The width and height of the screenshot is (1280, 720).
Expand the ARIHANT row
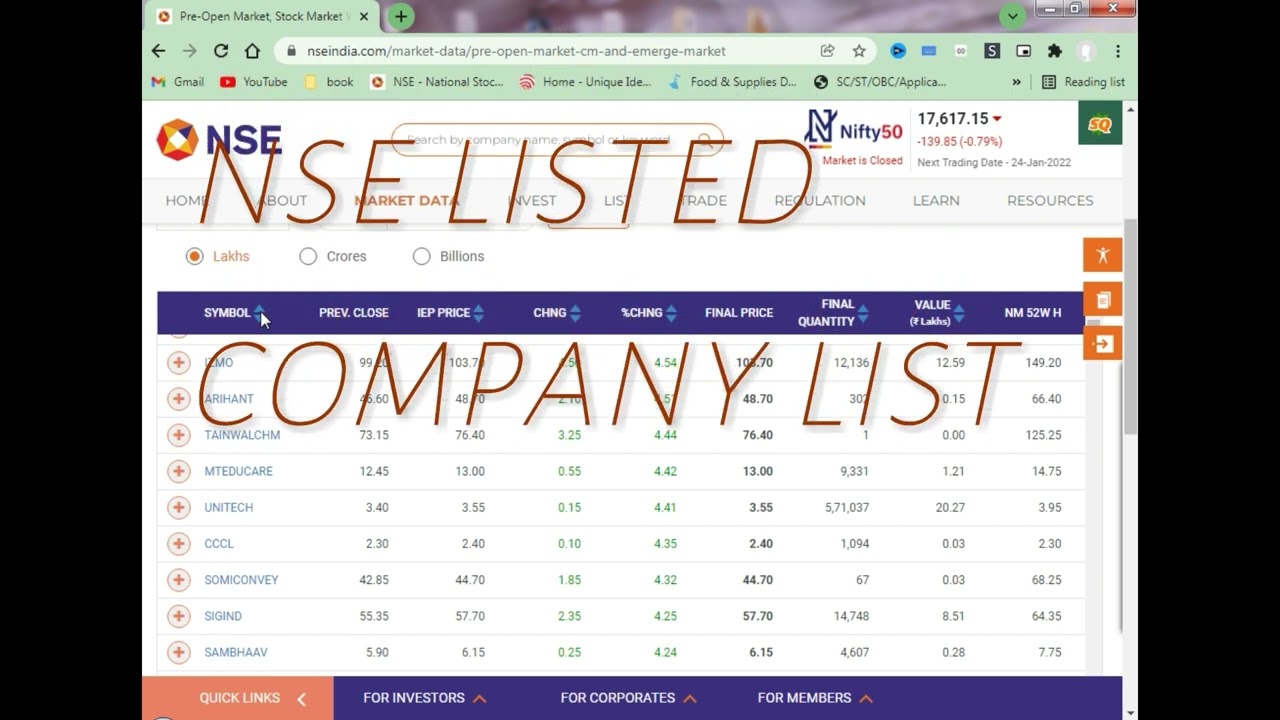[178, 399]
